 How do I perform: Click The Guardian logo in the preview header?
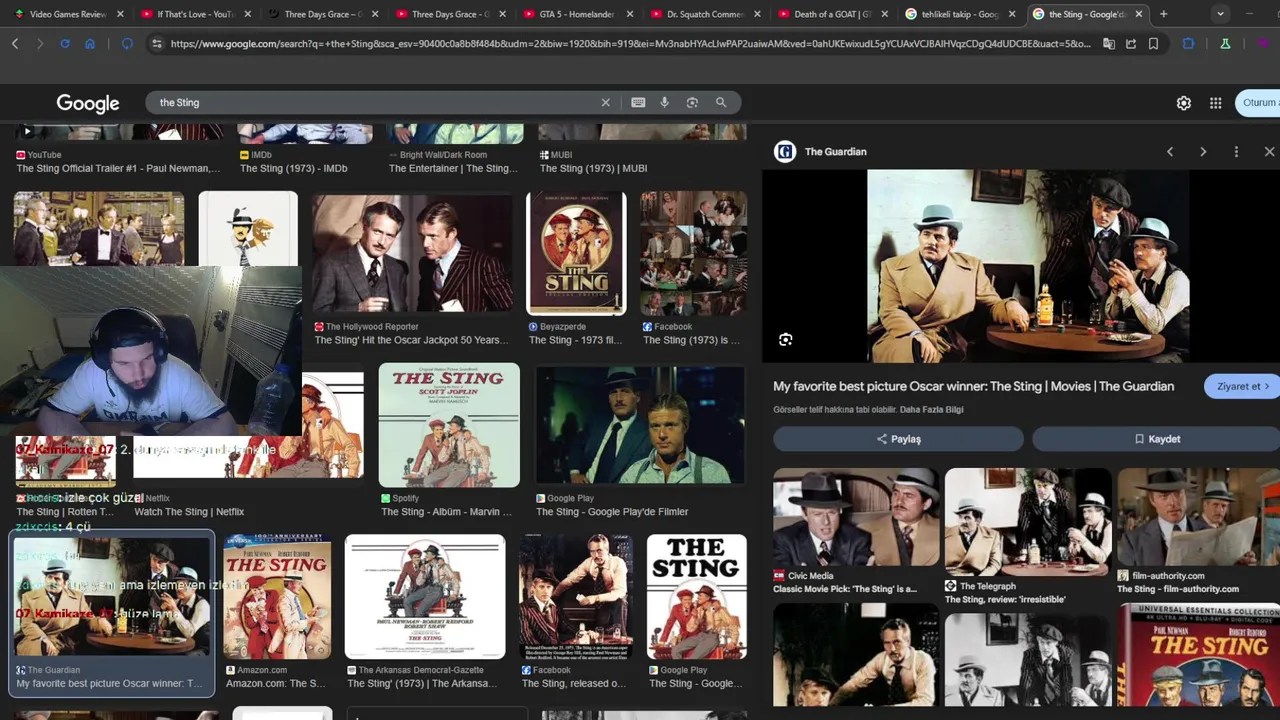(x=785, y=152)
